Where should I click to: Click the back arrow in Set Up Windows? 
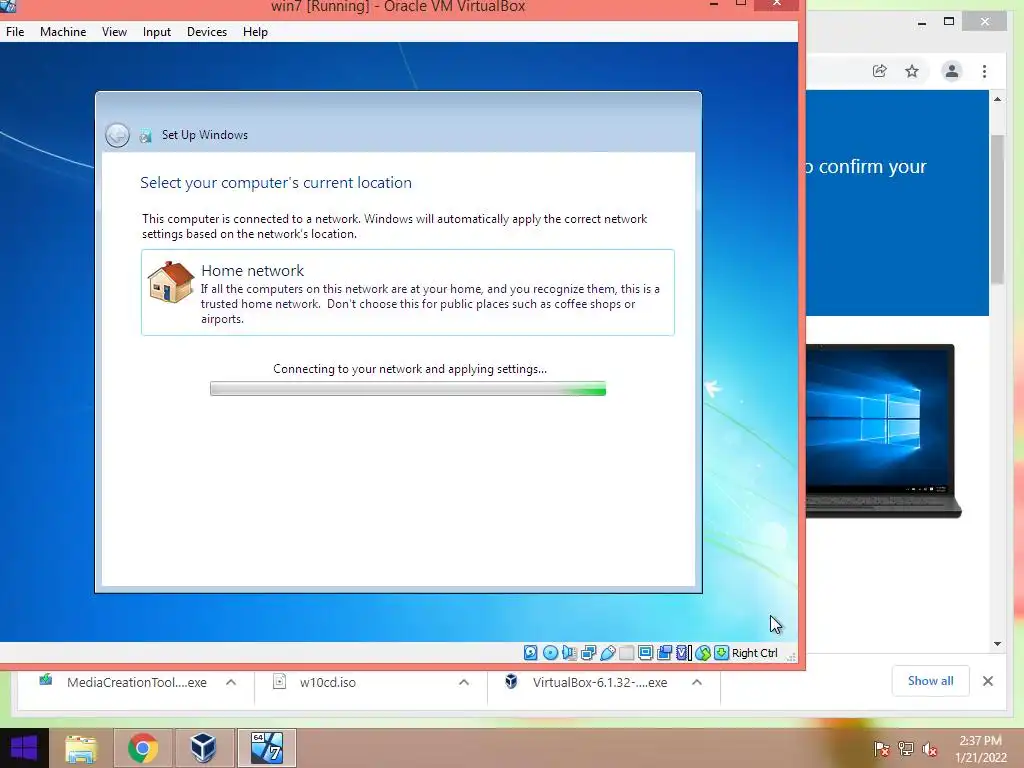click(118, 135)
